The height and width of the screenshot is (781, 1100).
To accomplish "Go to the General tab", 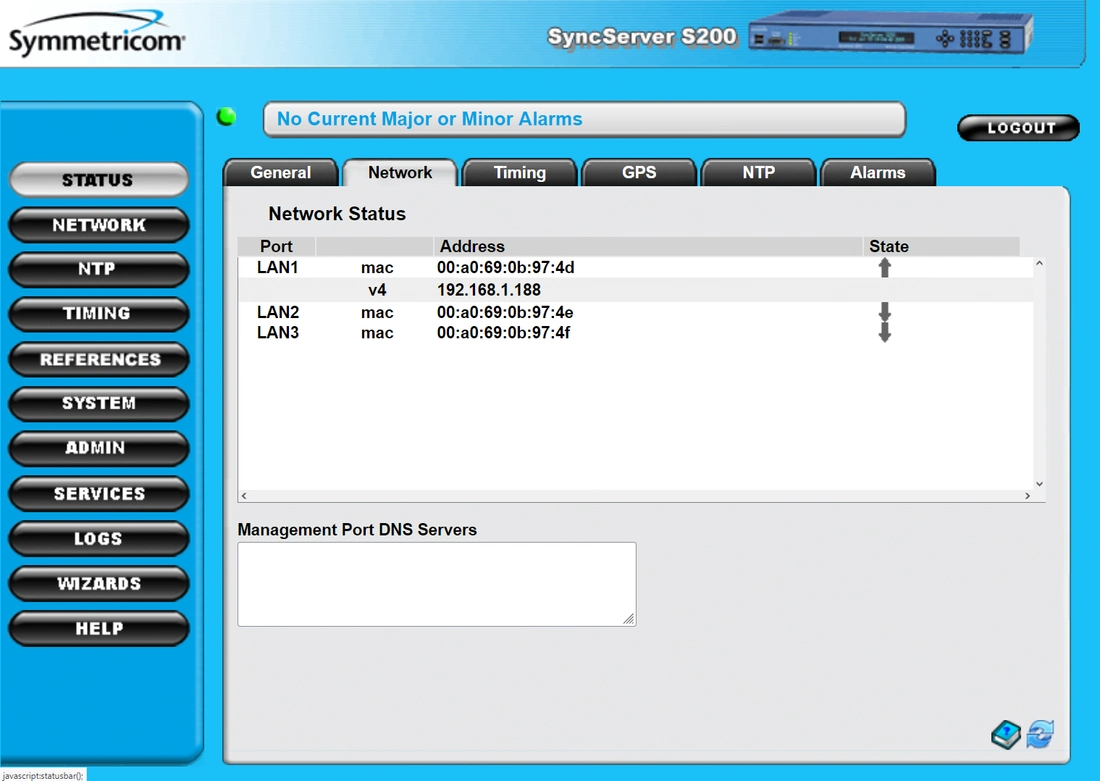I will click(280, 173).
